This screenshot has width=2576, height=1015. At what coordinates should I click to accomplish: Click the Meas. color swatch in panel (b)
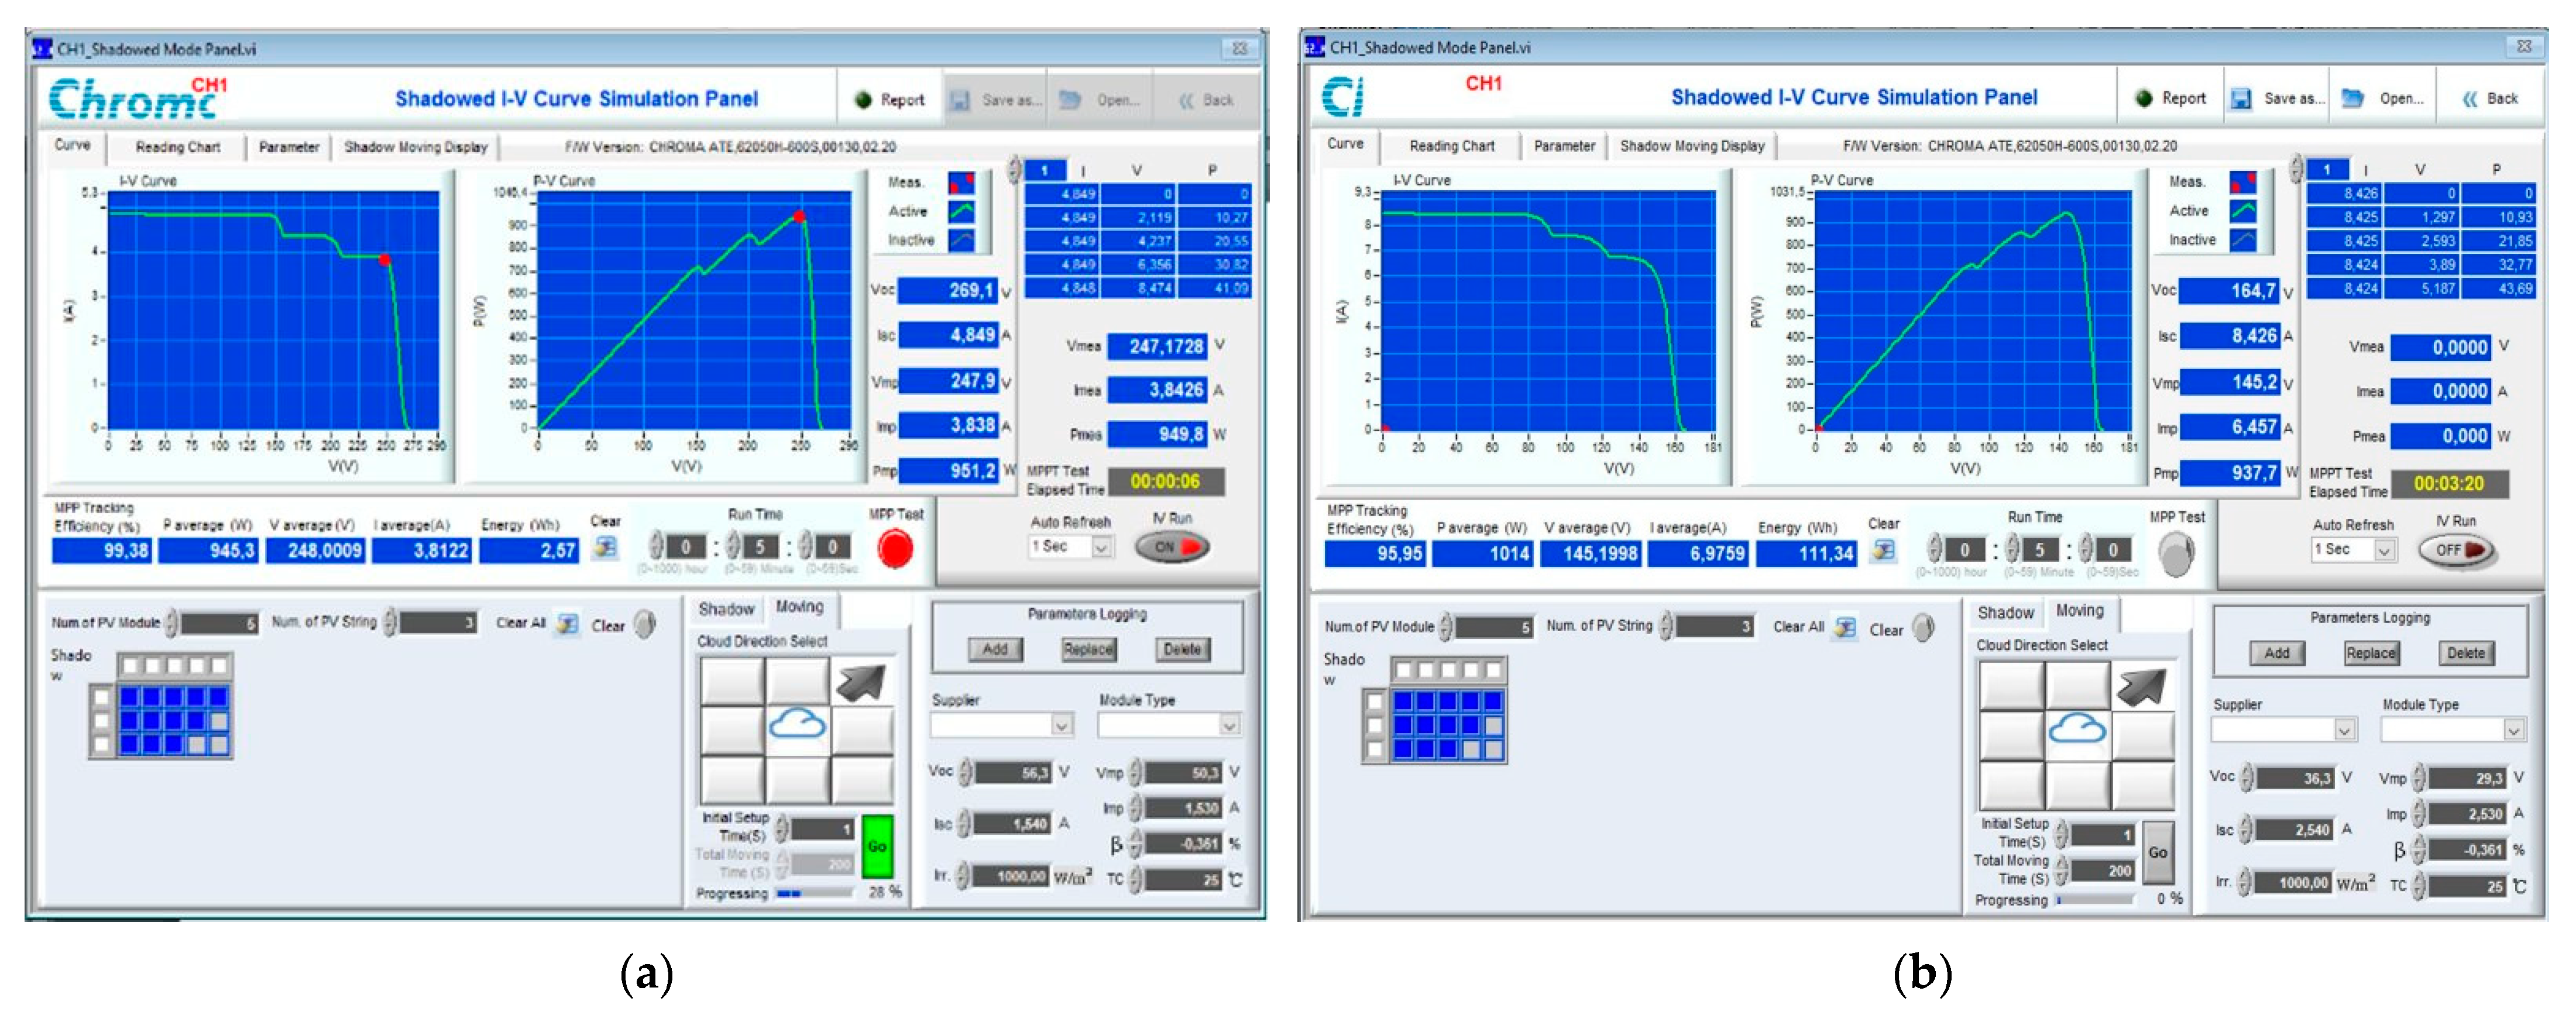[x=2243, y=182]
